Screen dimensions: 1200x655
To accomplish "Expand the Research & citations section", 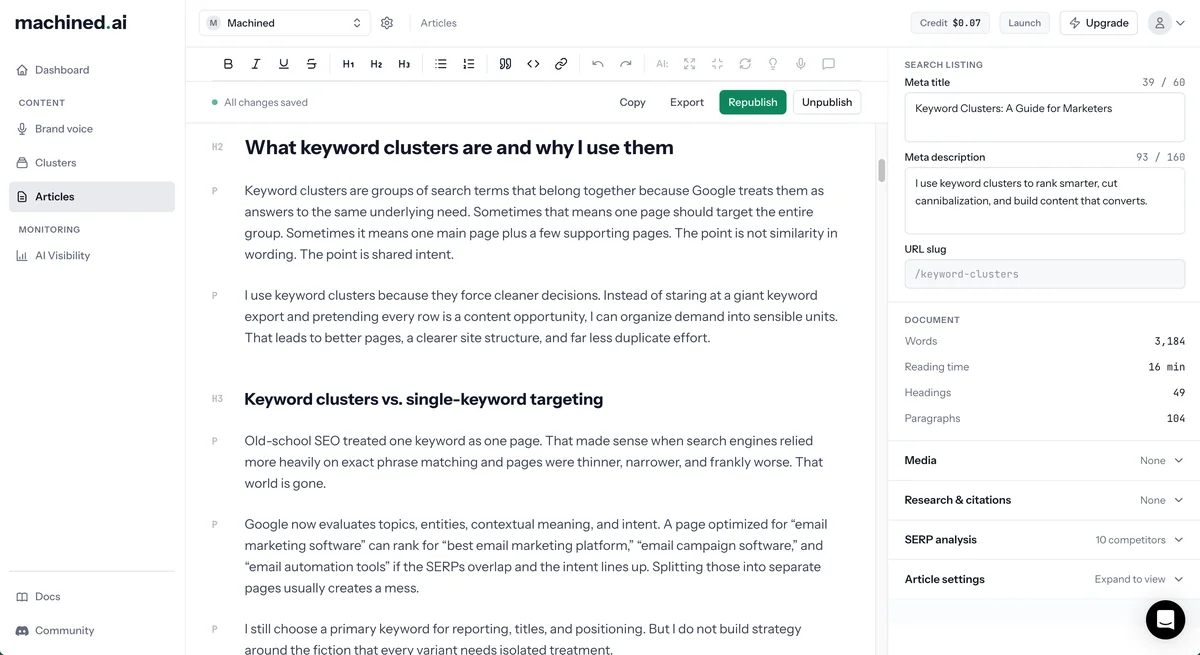I will point(1044,500).
